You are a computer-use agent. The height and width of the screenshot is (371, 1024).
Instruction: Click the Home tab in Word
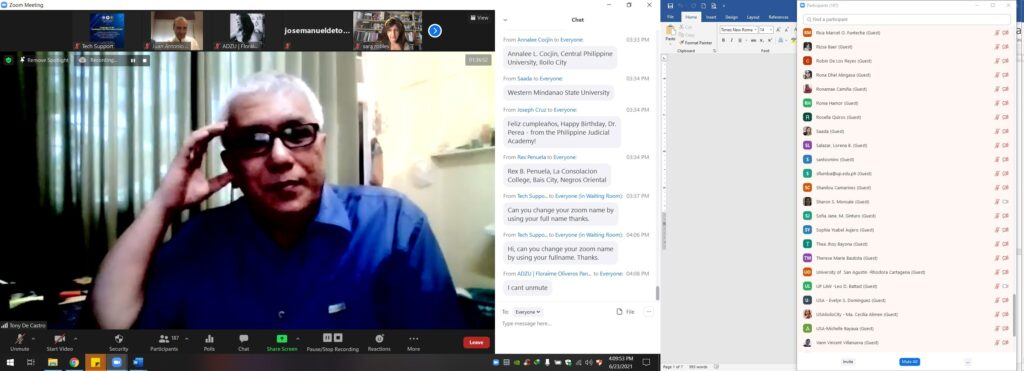click(691, 17)
